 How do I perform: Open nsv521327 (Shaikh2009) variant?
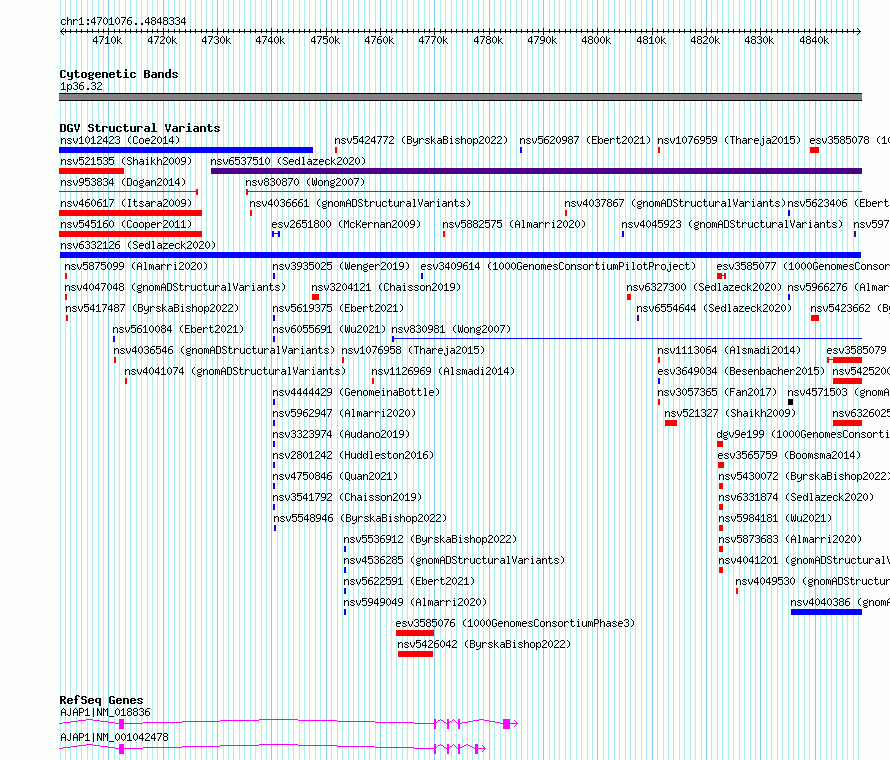tap(731, 413)
